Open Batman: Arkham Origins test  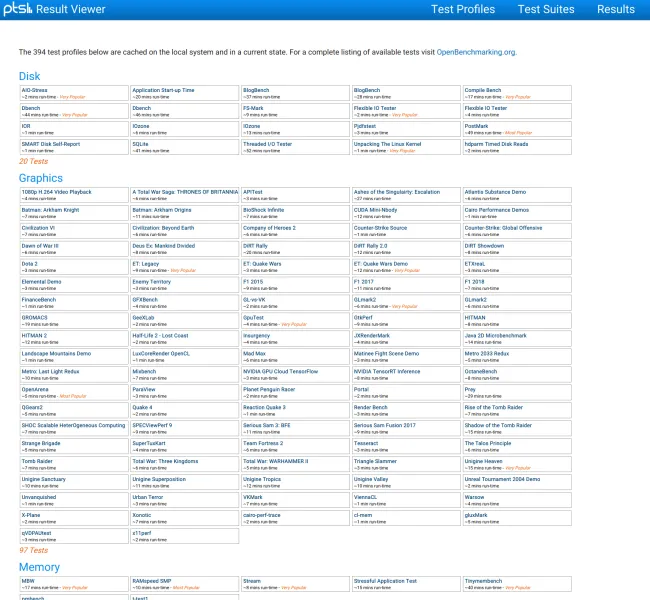tap(184, 213)
